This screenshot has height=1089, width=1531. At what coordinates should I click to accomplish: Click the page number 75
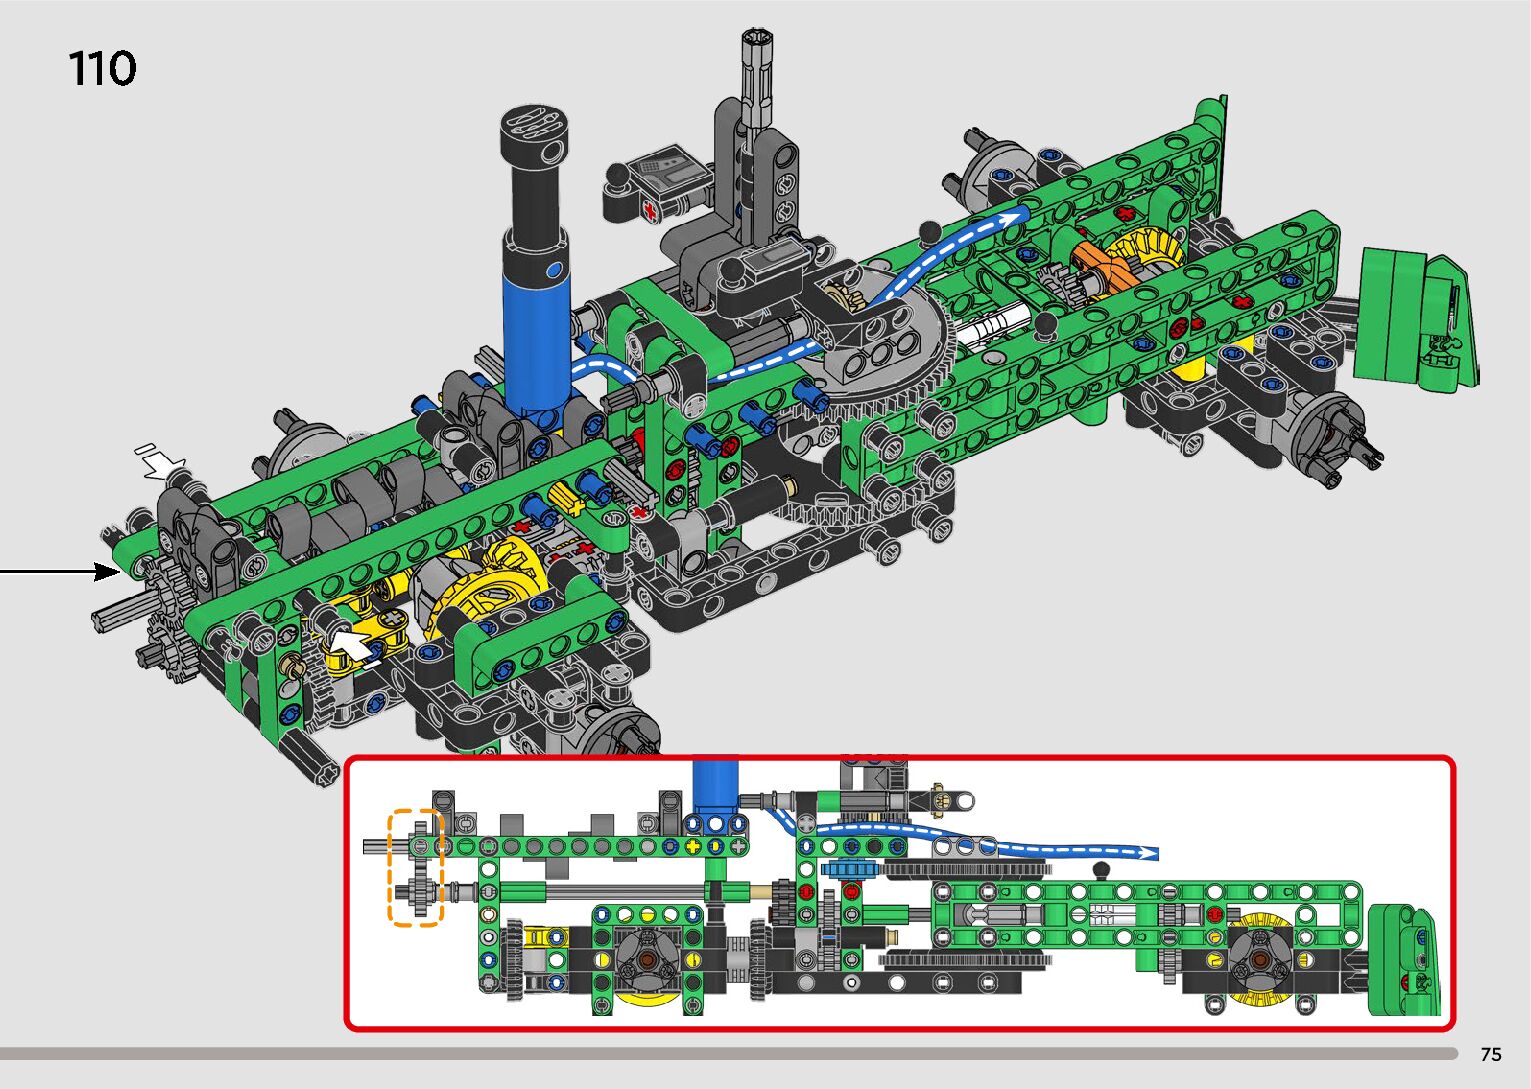point(1490,1054)
